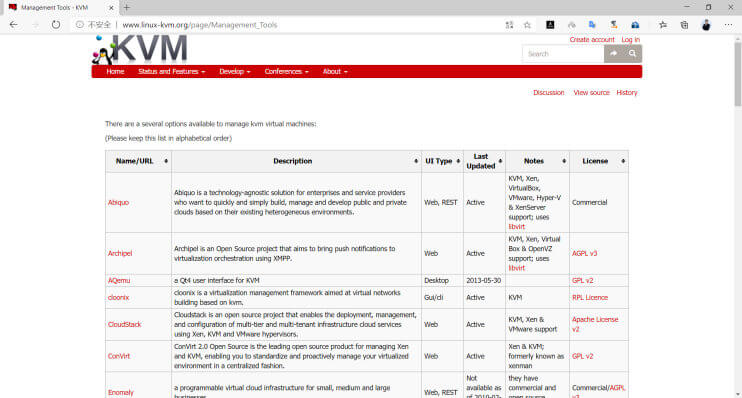Open the Collections toolbar icon
Screen dimensions: 742x398
[684, 25]
